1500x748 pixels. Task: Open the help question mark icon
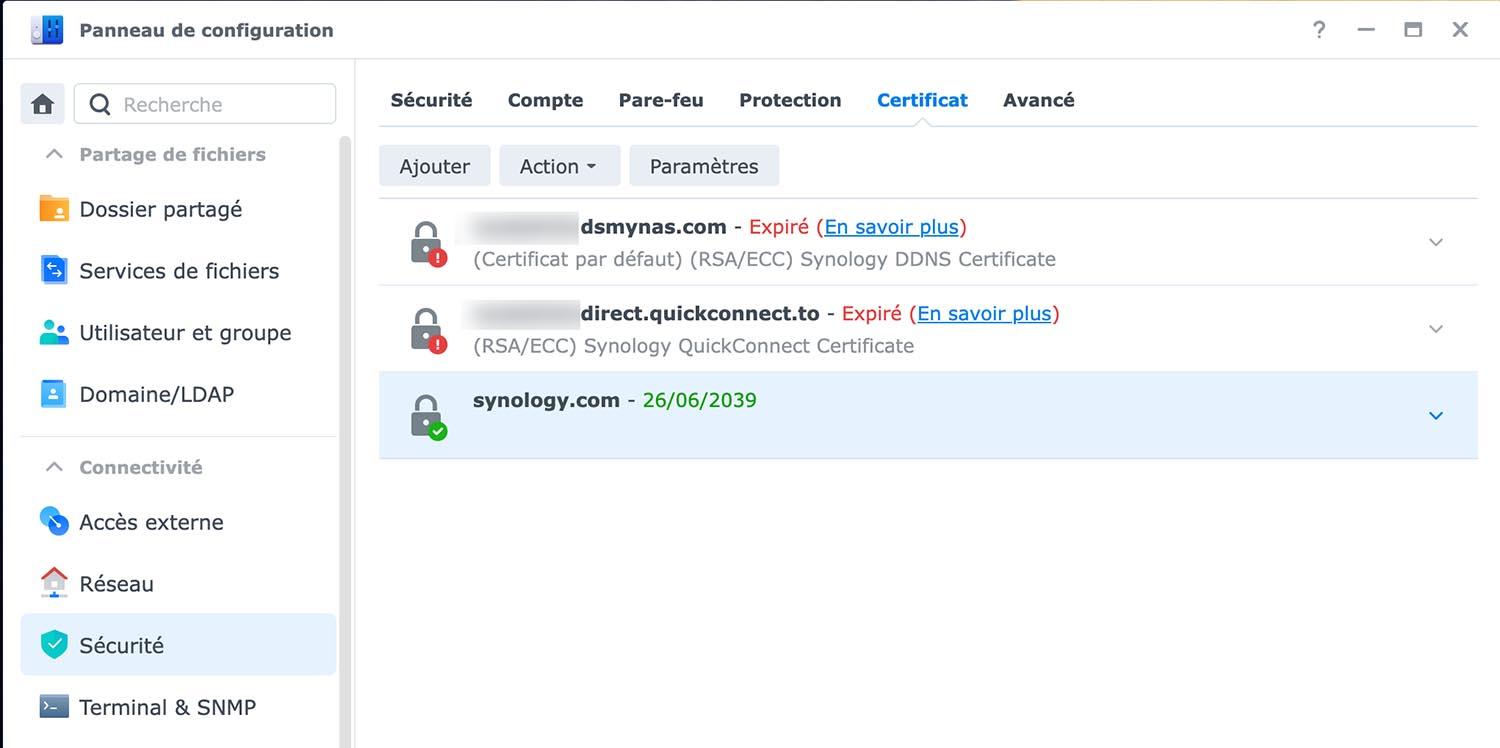[1319, 30]
